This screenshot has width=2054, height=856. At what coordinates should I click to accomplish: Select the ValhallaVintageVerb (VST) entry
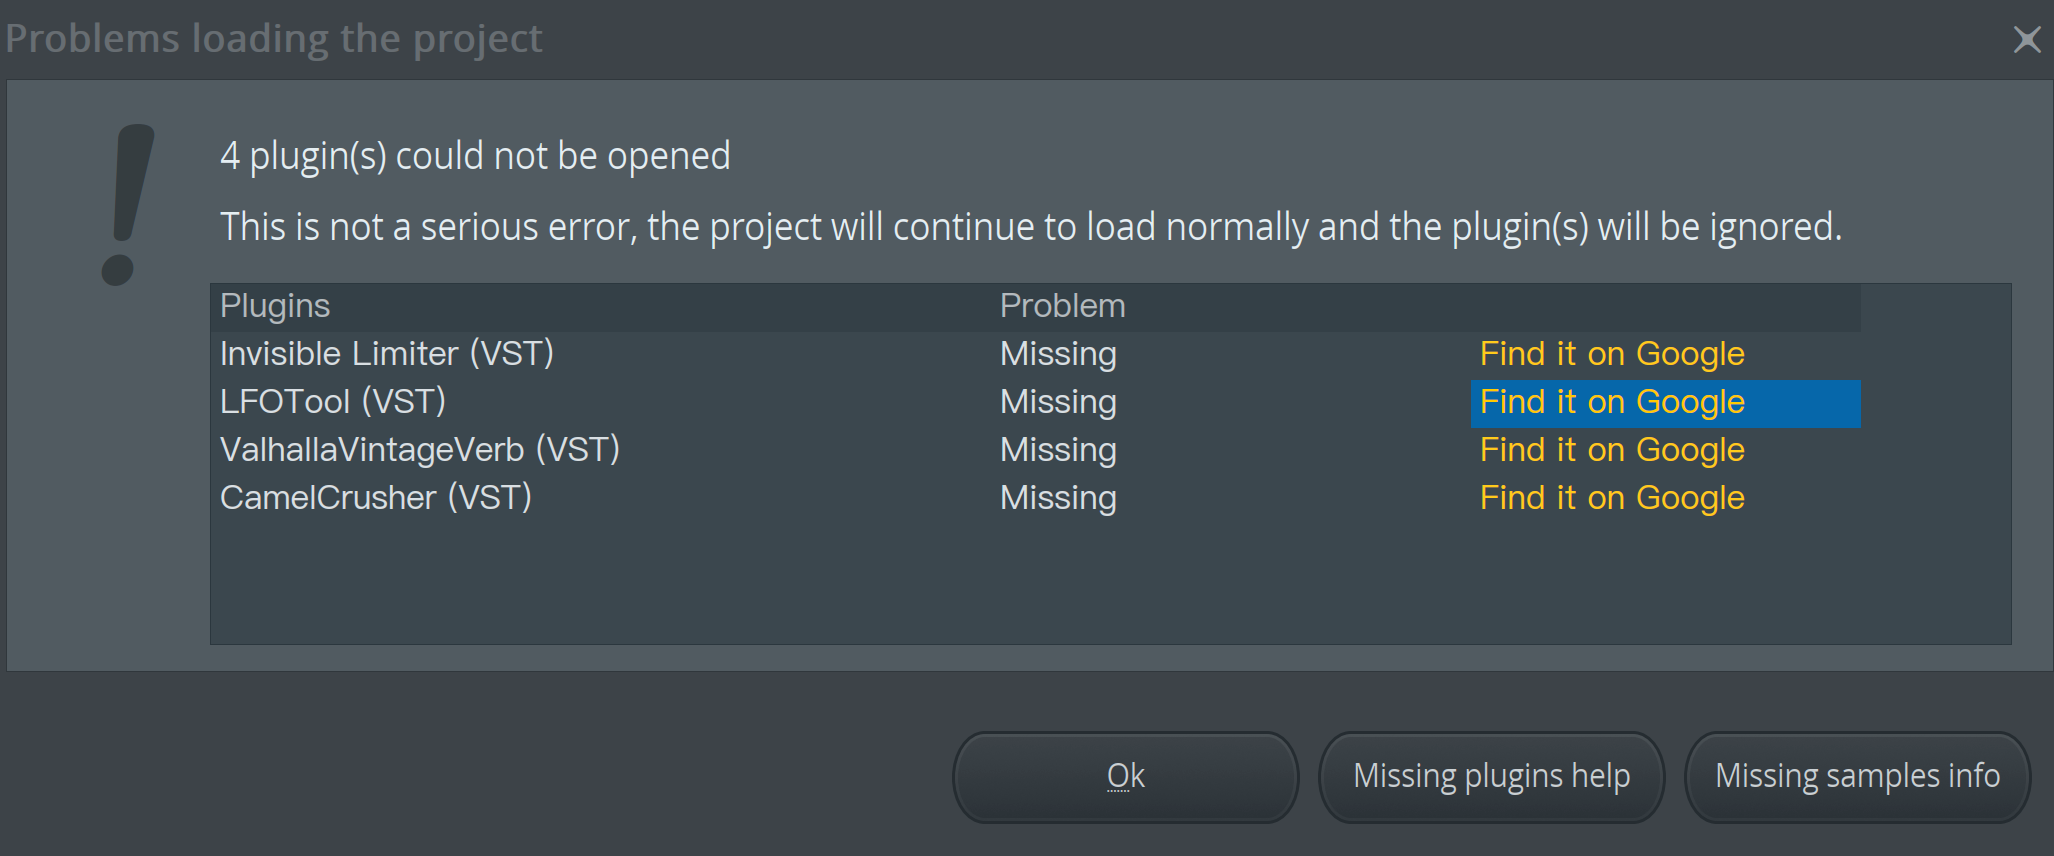(x=420, y=450)
